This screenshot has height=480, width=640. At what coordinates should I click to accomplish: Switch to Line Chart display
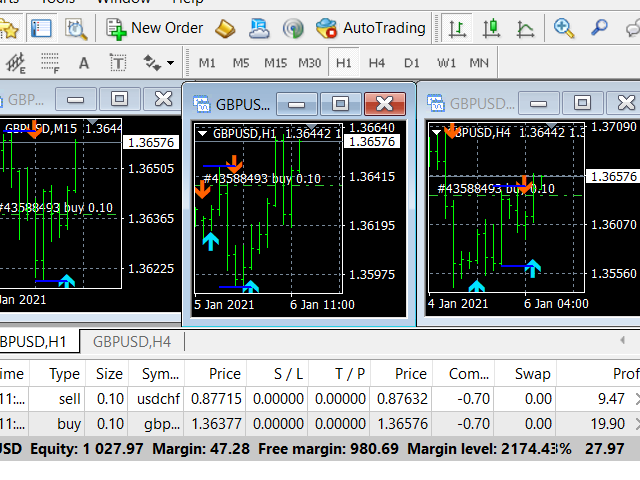(x=525, y=29)
